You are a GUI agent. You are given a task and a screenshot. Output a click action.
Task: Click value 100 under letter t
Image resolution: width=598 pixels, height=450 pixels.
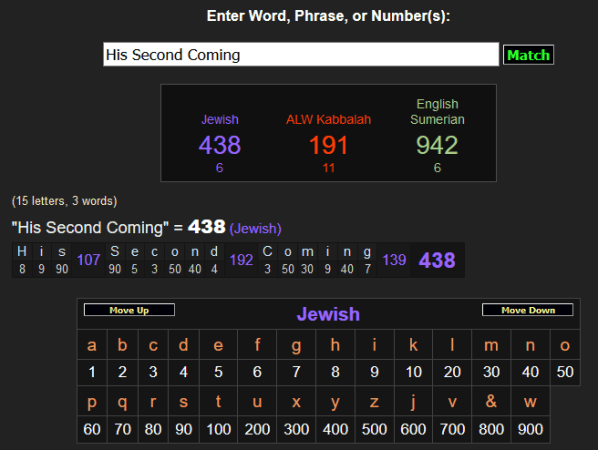point(219,429)
